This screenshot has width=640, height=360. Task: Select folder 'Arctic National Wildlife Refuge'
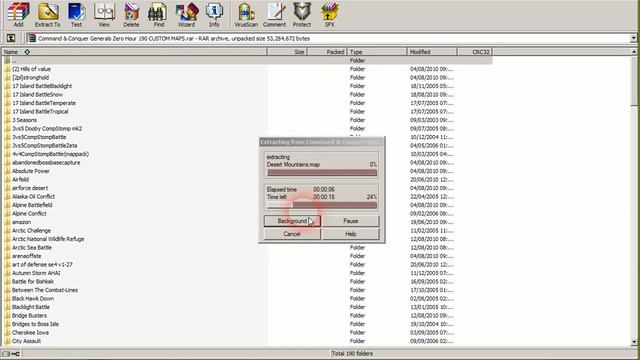click(x=48, y=239)
